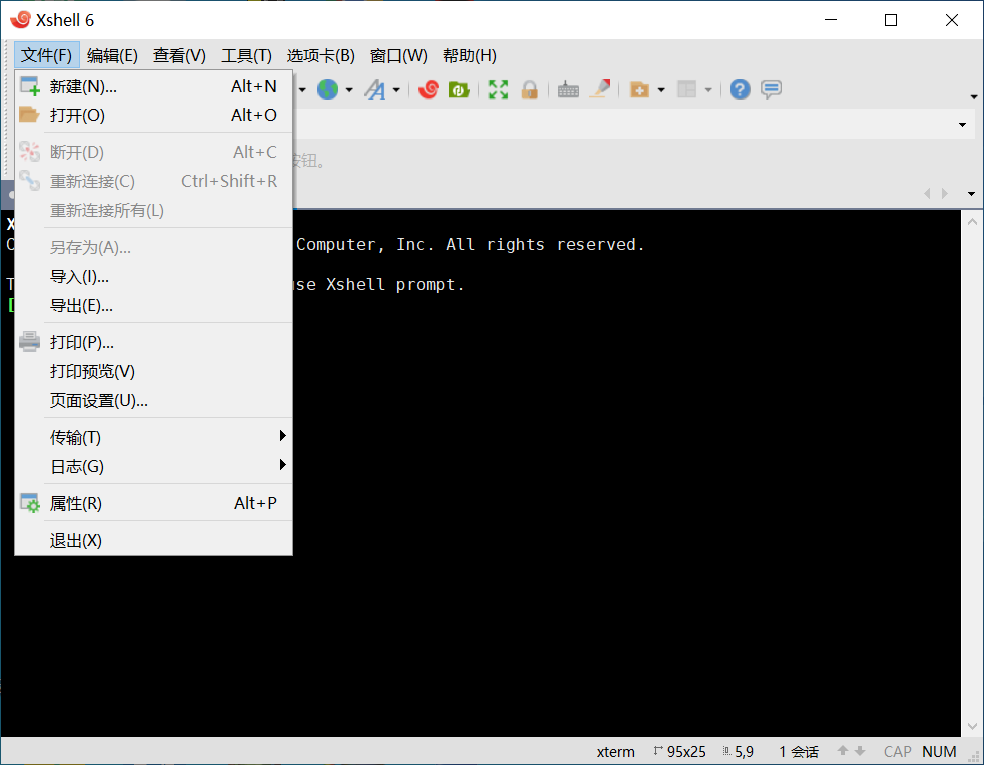Open the 选项卡(B) menu
The width and height of the screenshot is (984, 765).
point(320,55)
